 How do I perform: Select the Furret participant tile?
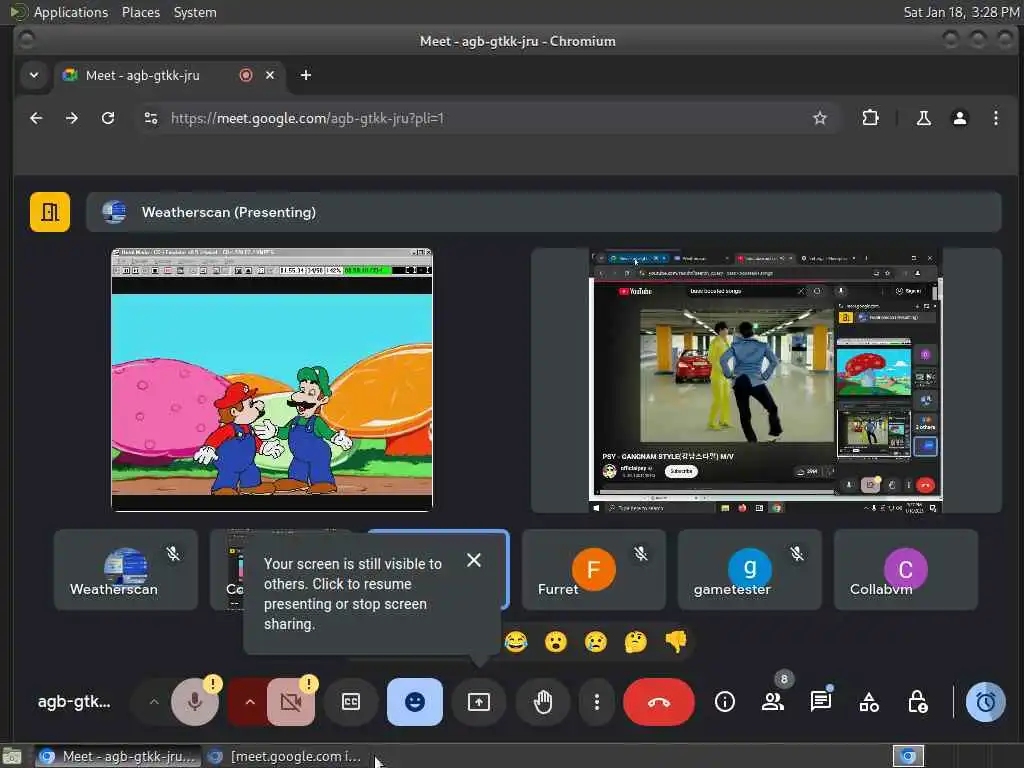[x=594, y=570]
